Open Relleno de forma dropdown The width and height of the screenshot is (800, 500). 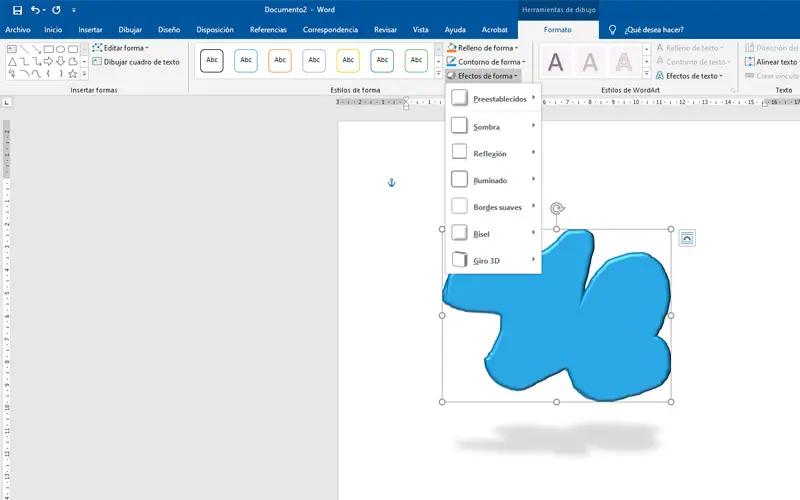tap(482, 48)
